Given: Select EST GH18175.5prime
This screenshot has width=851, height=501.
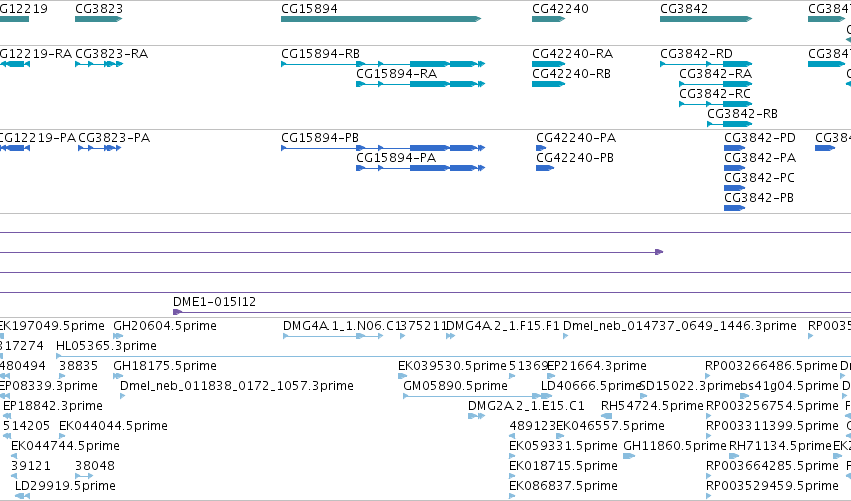Looking at the screenshot, I should [x=164, y=366].
